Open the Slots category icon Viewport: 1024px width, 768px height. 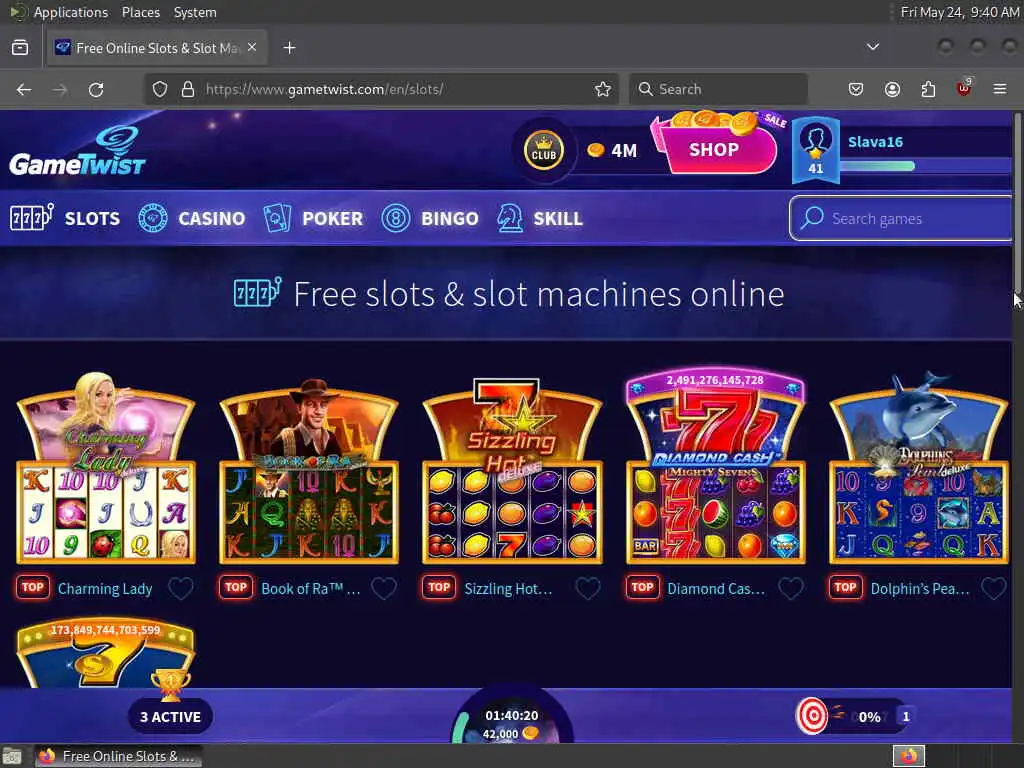(31, 217)
